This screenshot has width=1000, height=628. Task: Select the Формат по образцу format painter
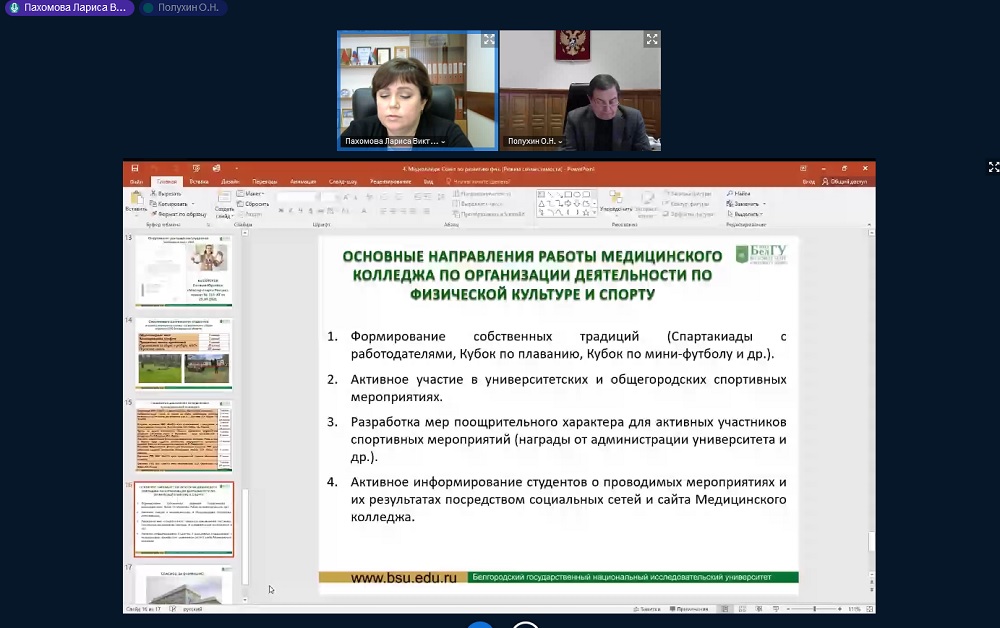[x=153, y=214]
